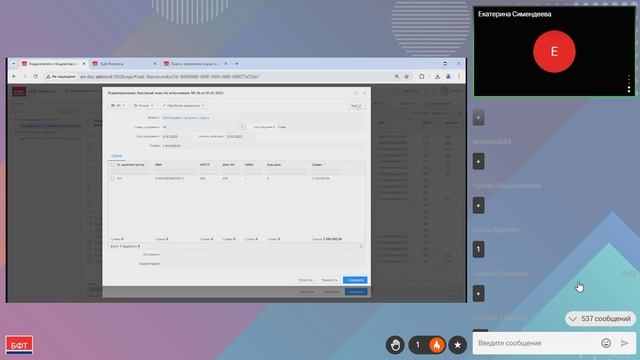Sort by the Сумма column header

318,164
